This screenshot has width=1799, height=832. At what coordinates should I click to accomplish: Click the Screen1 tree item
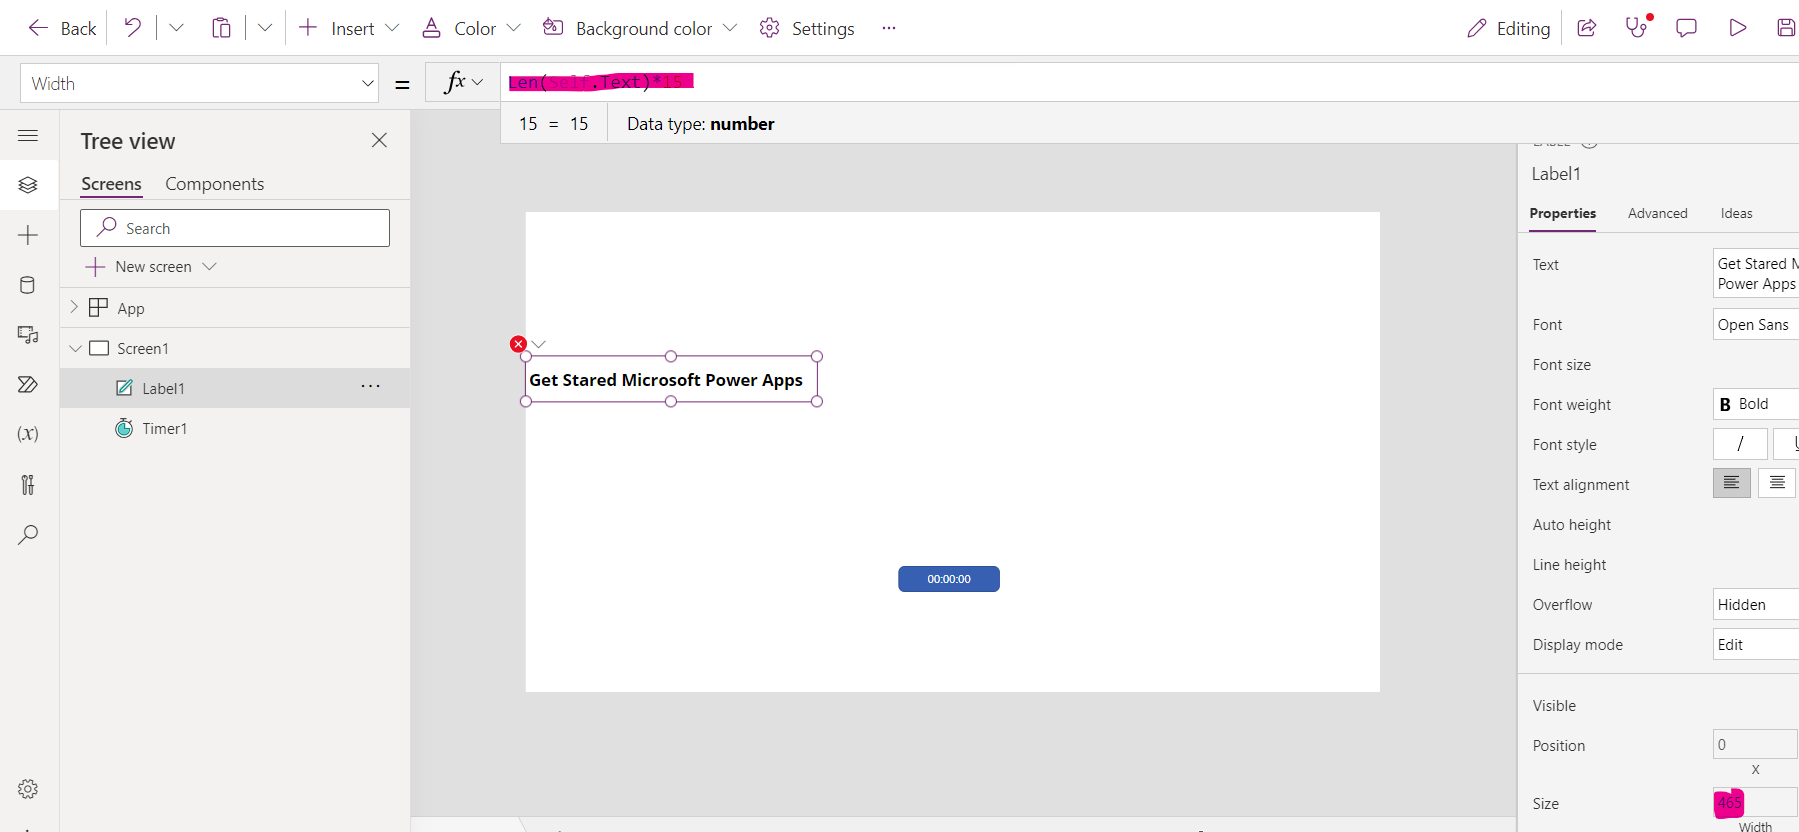coord(143,348)
